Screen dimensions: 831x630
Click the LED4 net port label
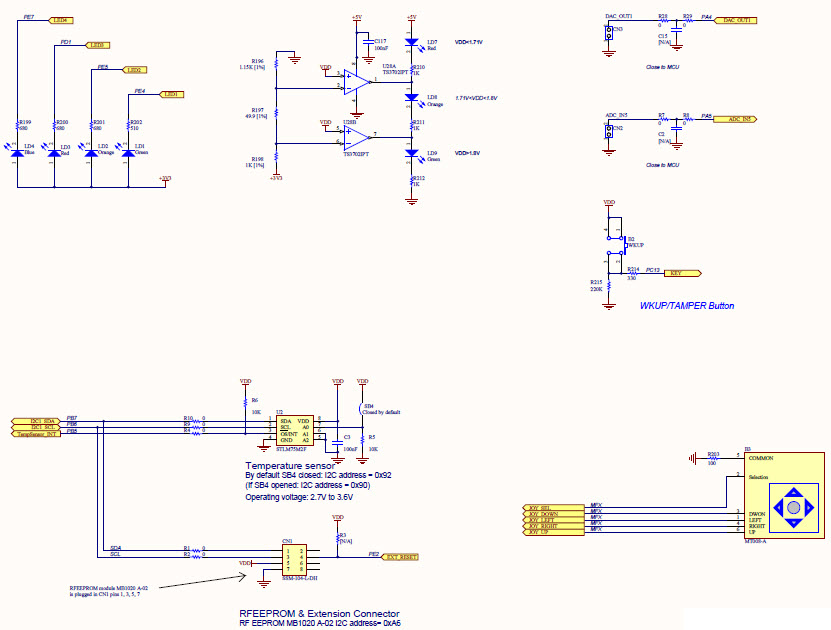coord(65,19)
